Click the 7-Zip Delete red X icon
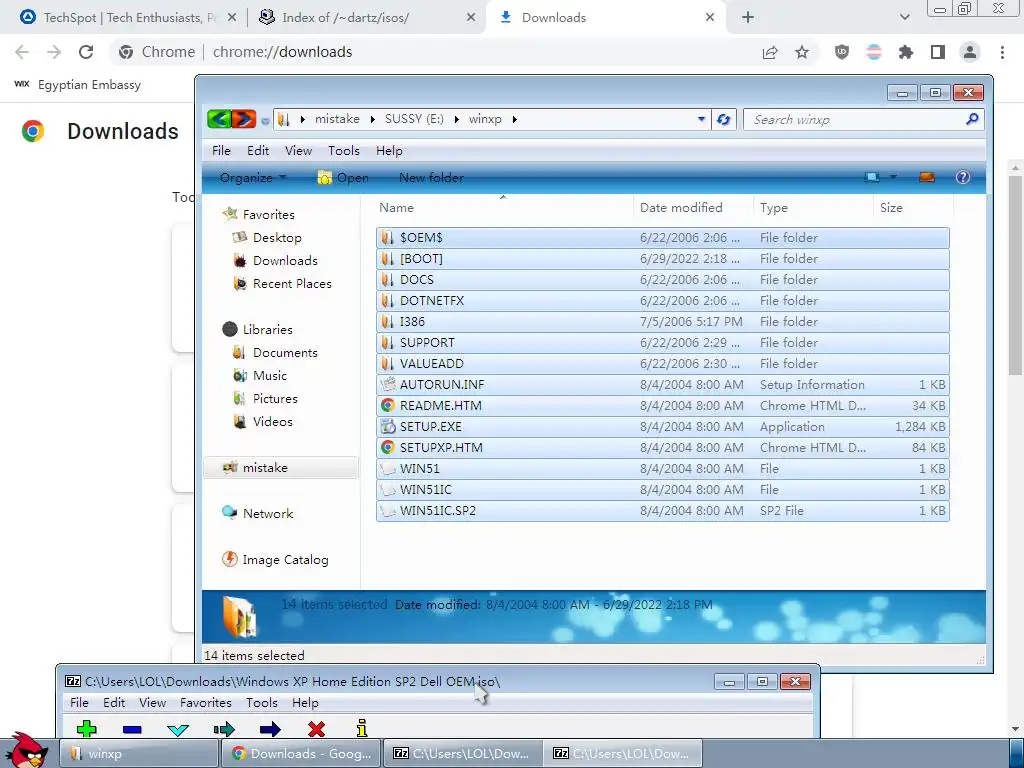Viewport: 1024px width, 768px height. coord(316,729)
